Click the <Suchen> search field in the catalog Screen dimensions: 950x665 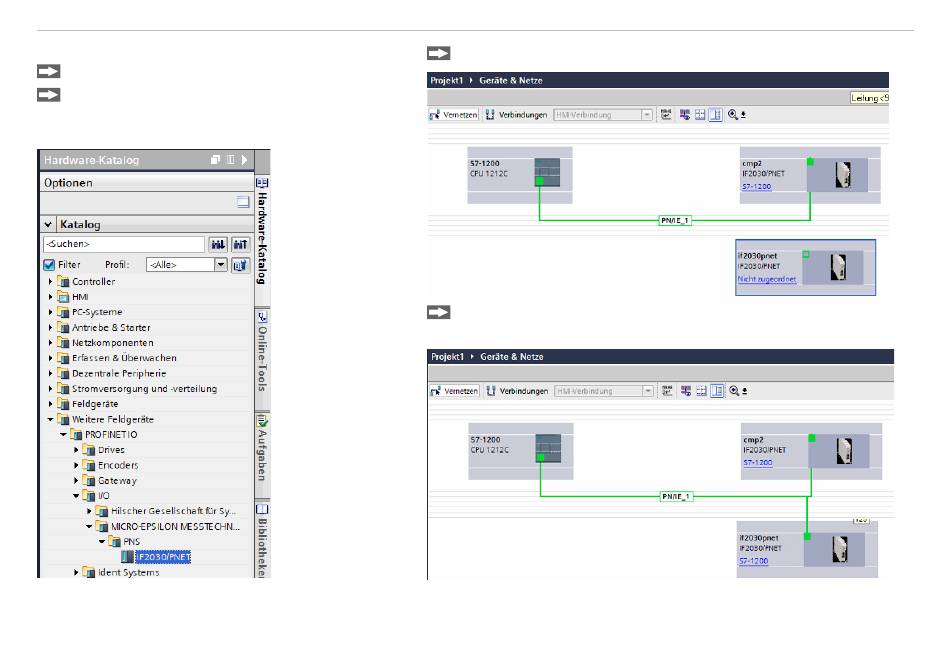click(124, 244)
